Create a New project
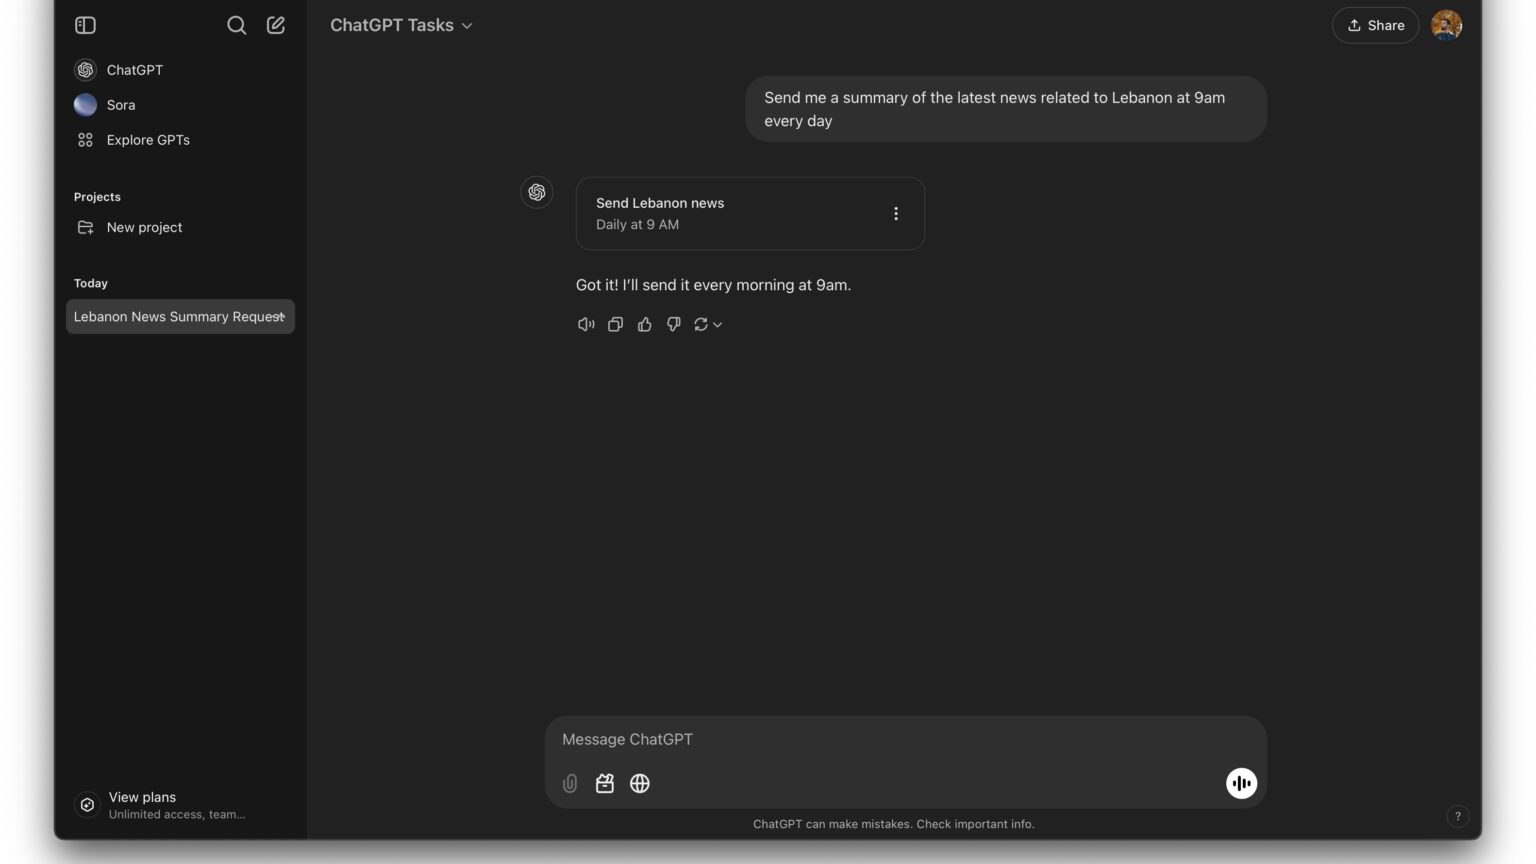Image resolution: width=1536 pixels, height=864 pixels. [144, 227]
